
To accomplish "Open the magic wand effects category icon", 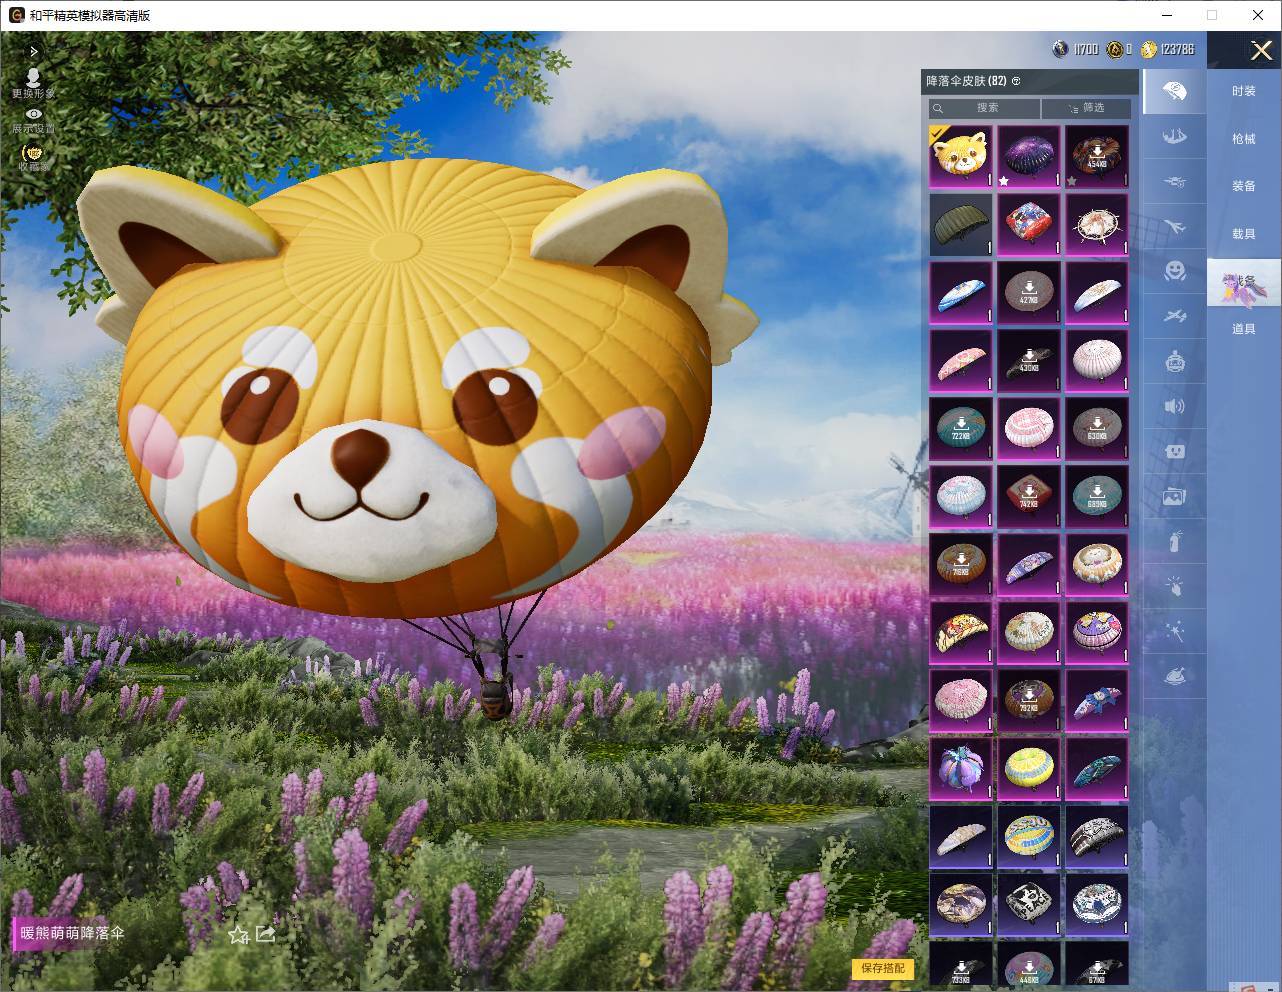I will (1175, 631).
